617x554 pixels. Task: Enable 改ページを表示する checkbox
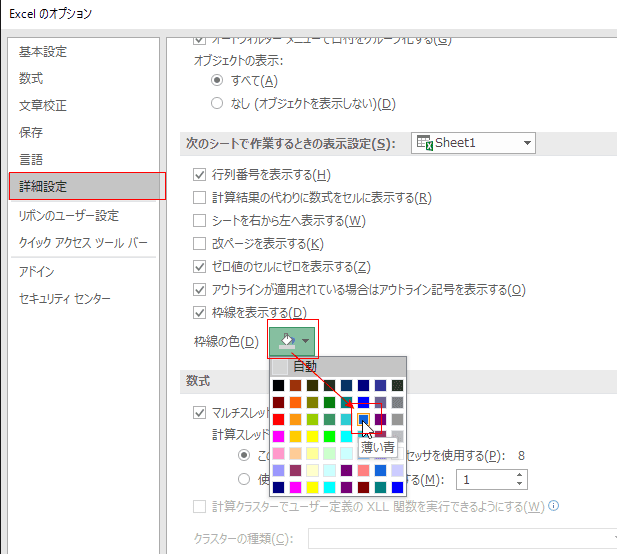(x=200, y=244)
